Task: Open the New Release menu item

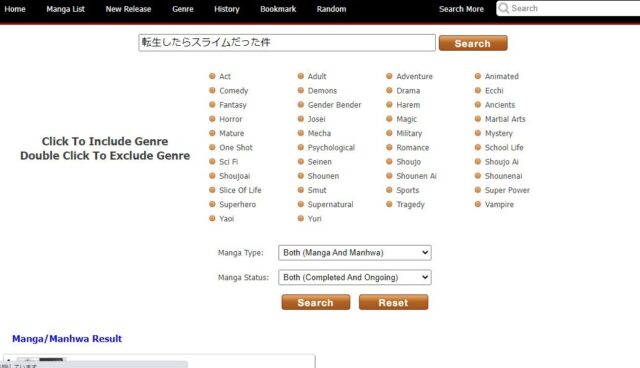Action: [128, 9]
